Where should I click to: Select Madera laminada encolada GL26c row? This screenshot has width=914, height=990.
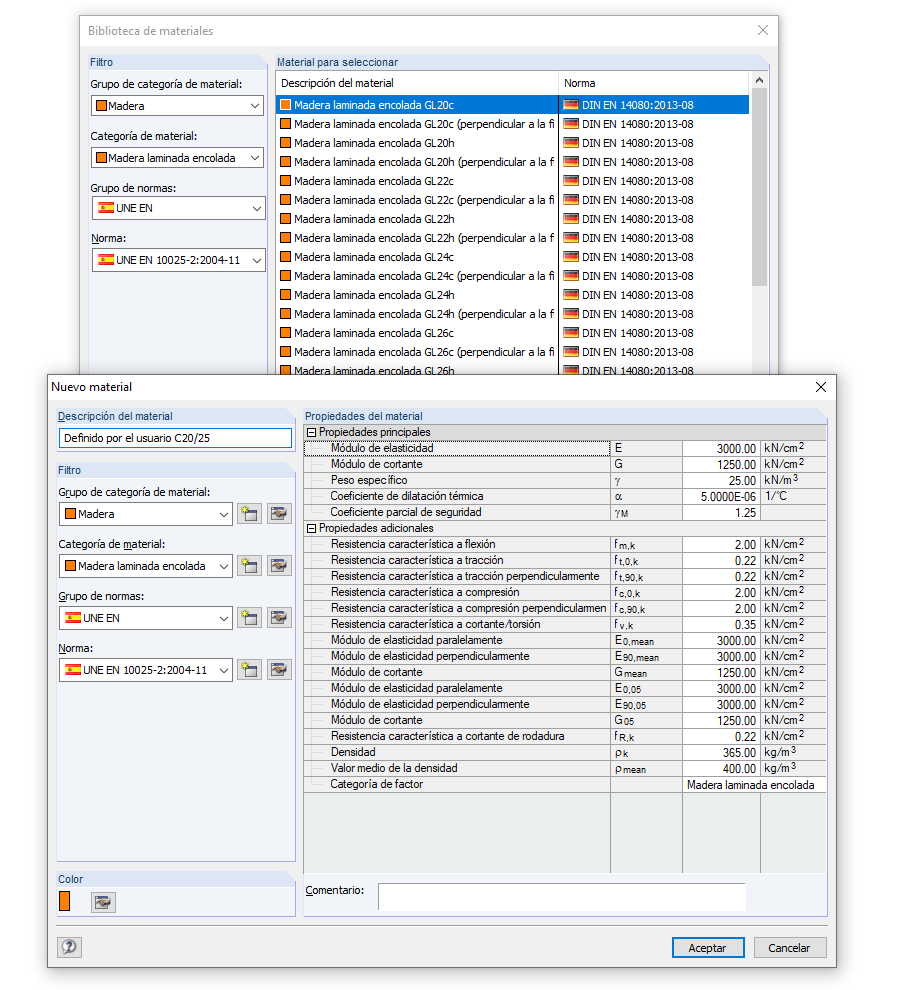(512, 333)
